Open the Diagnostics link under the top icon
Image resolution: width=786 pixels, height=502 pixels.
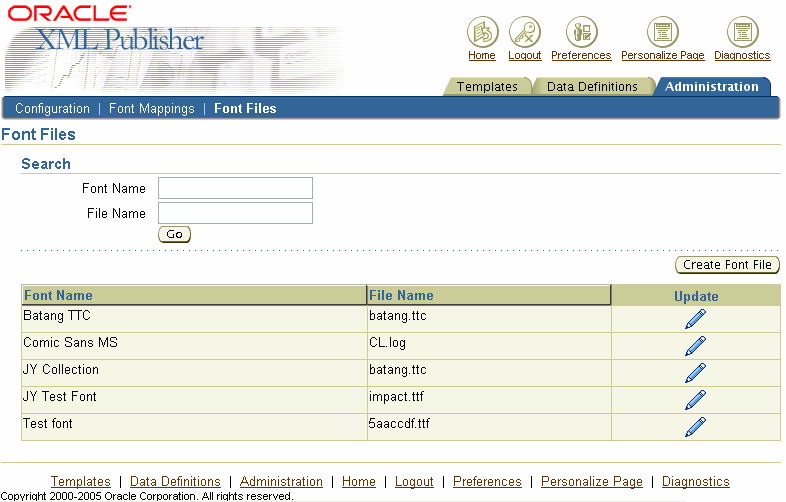pyautogui.click(x=742, y=55)
